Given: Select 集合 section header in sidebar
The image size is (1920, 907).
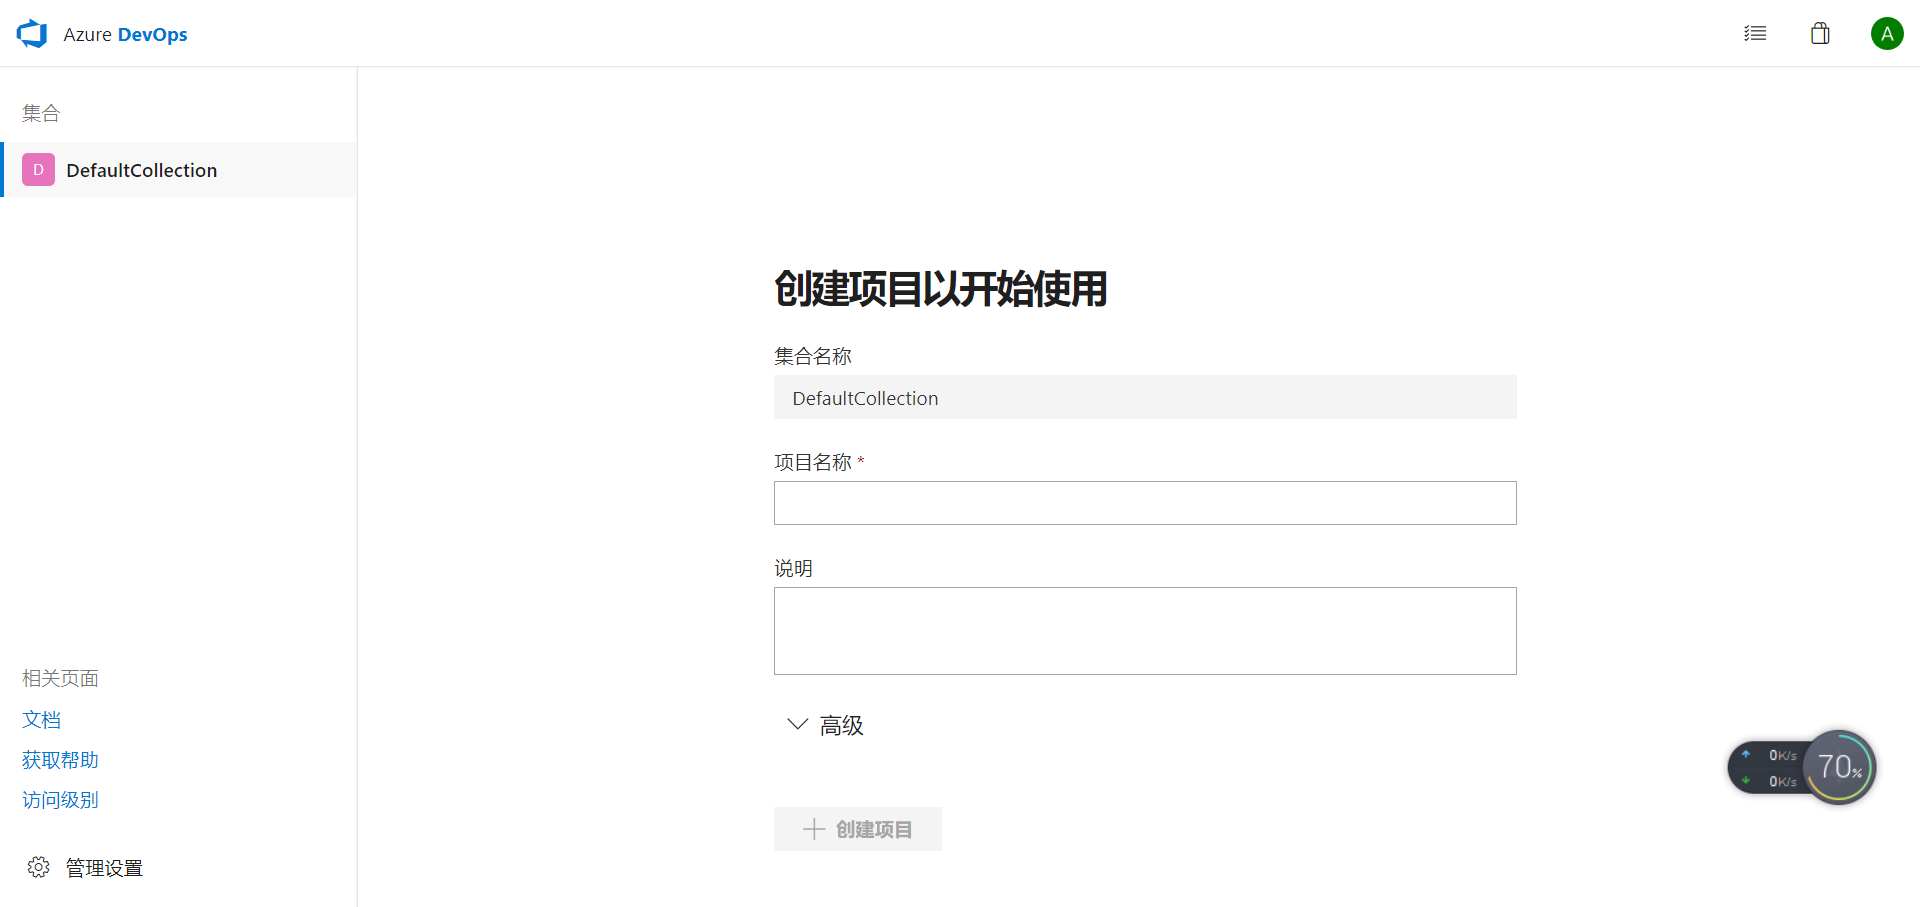Looking at the screenshot, I should click(41, 113).
